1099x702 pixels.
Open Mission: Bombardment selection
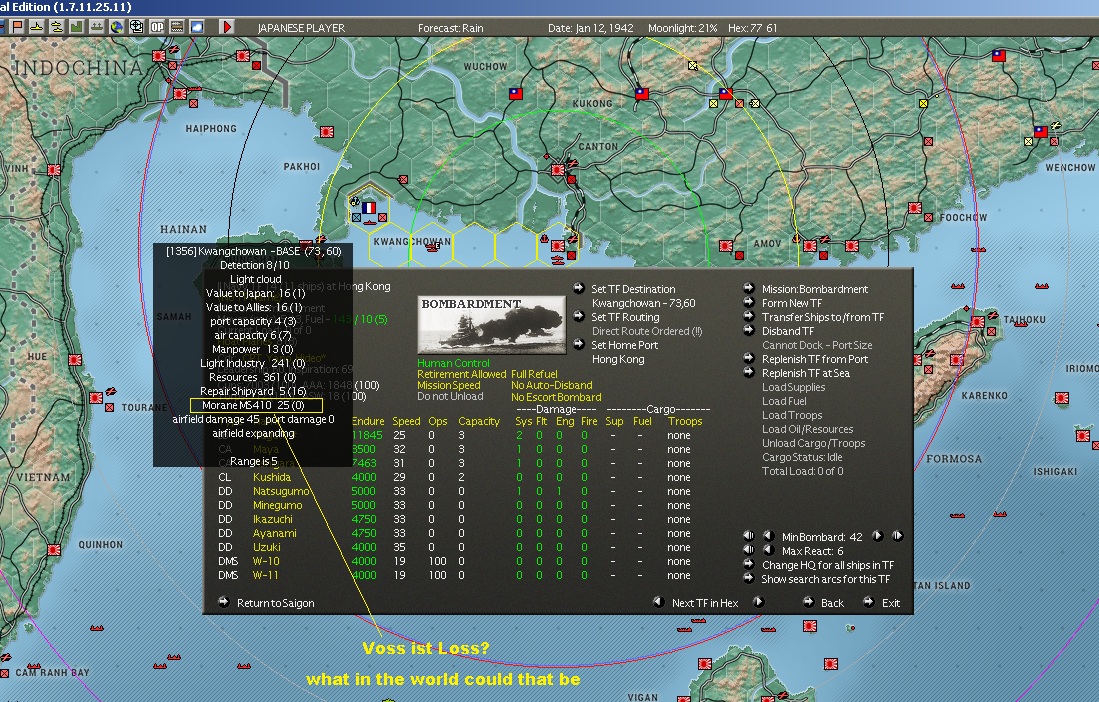(x=813, y=289)
